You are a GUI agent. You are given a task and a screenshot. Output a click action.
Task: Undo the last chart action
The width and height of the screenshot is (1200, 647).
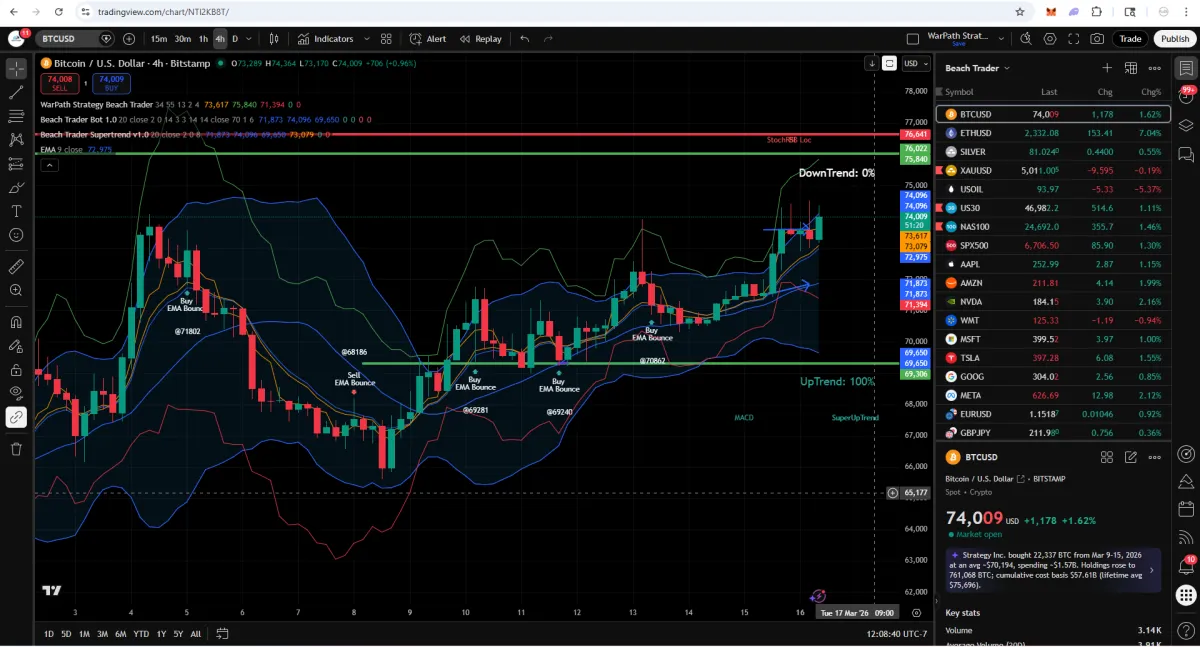(525, 39)
